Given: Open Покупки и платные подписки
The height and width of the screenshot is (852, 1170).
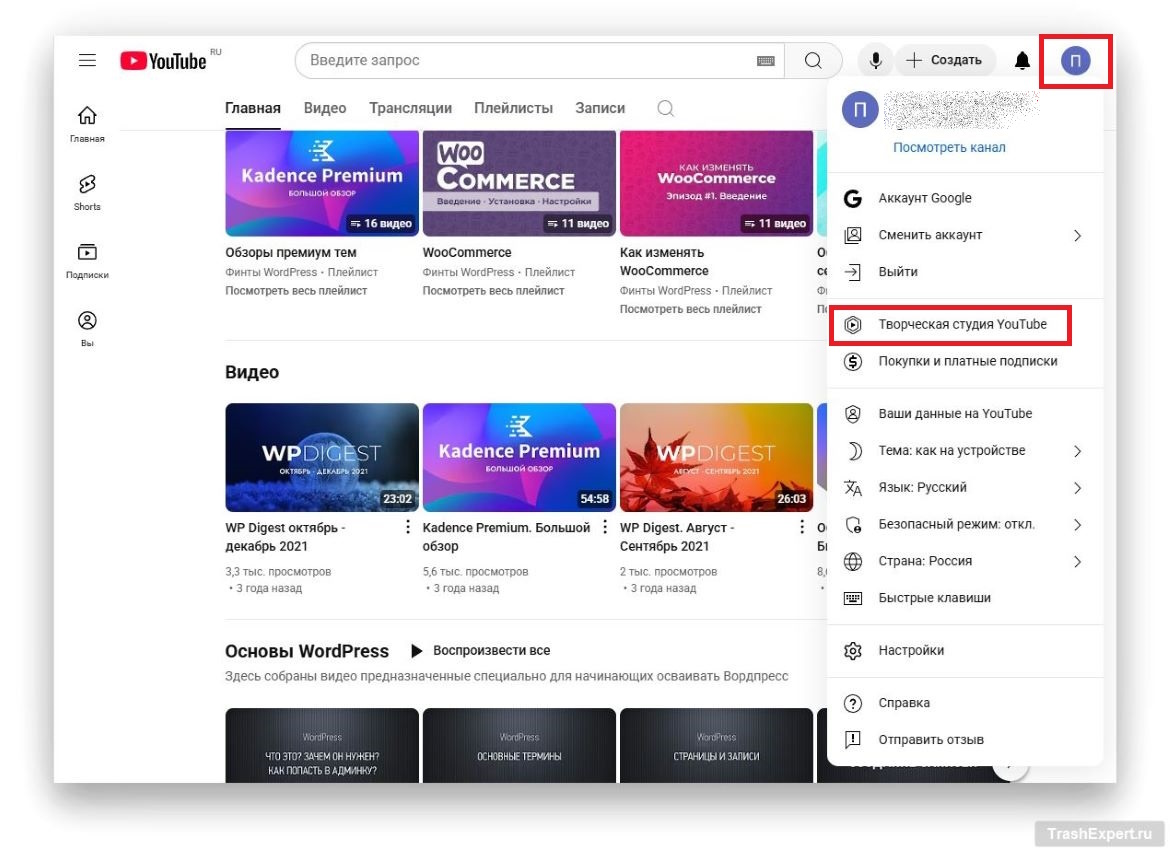Looking at the screenshot, I should (x=965, y=362).
